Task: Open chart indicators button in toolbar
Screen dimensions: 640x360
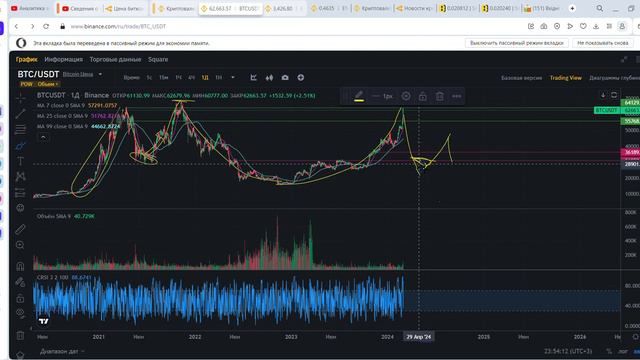Action: 253,78
